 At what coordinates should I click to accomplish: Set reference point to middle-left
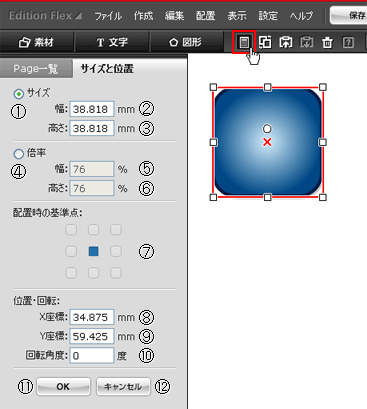pos(71,251)
